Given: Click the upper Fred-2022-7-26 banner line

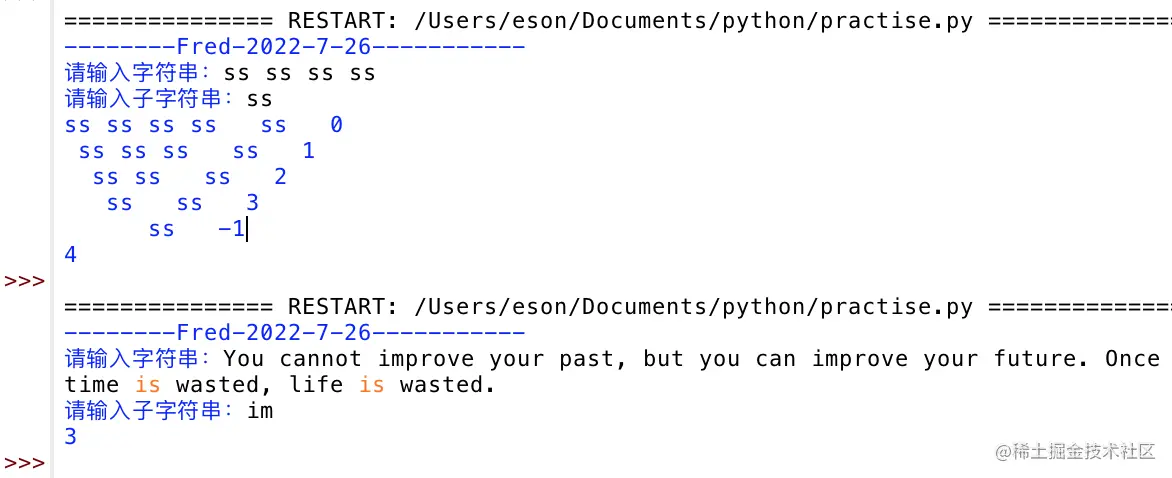Looking at the screenshot, I should click(x=295, y=47).
